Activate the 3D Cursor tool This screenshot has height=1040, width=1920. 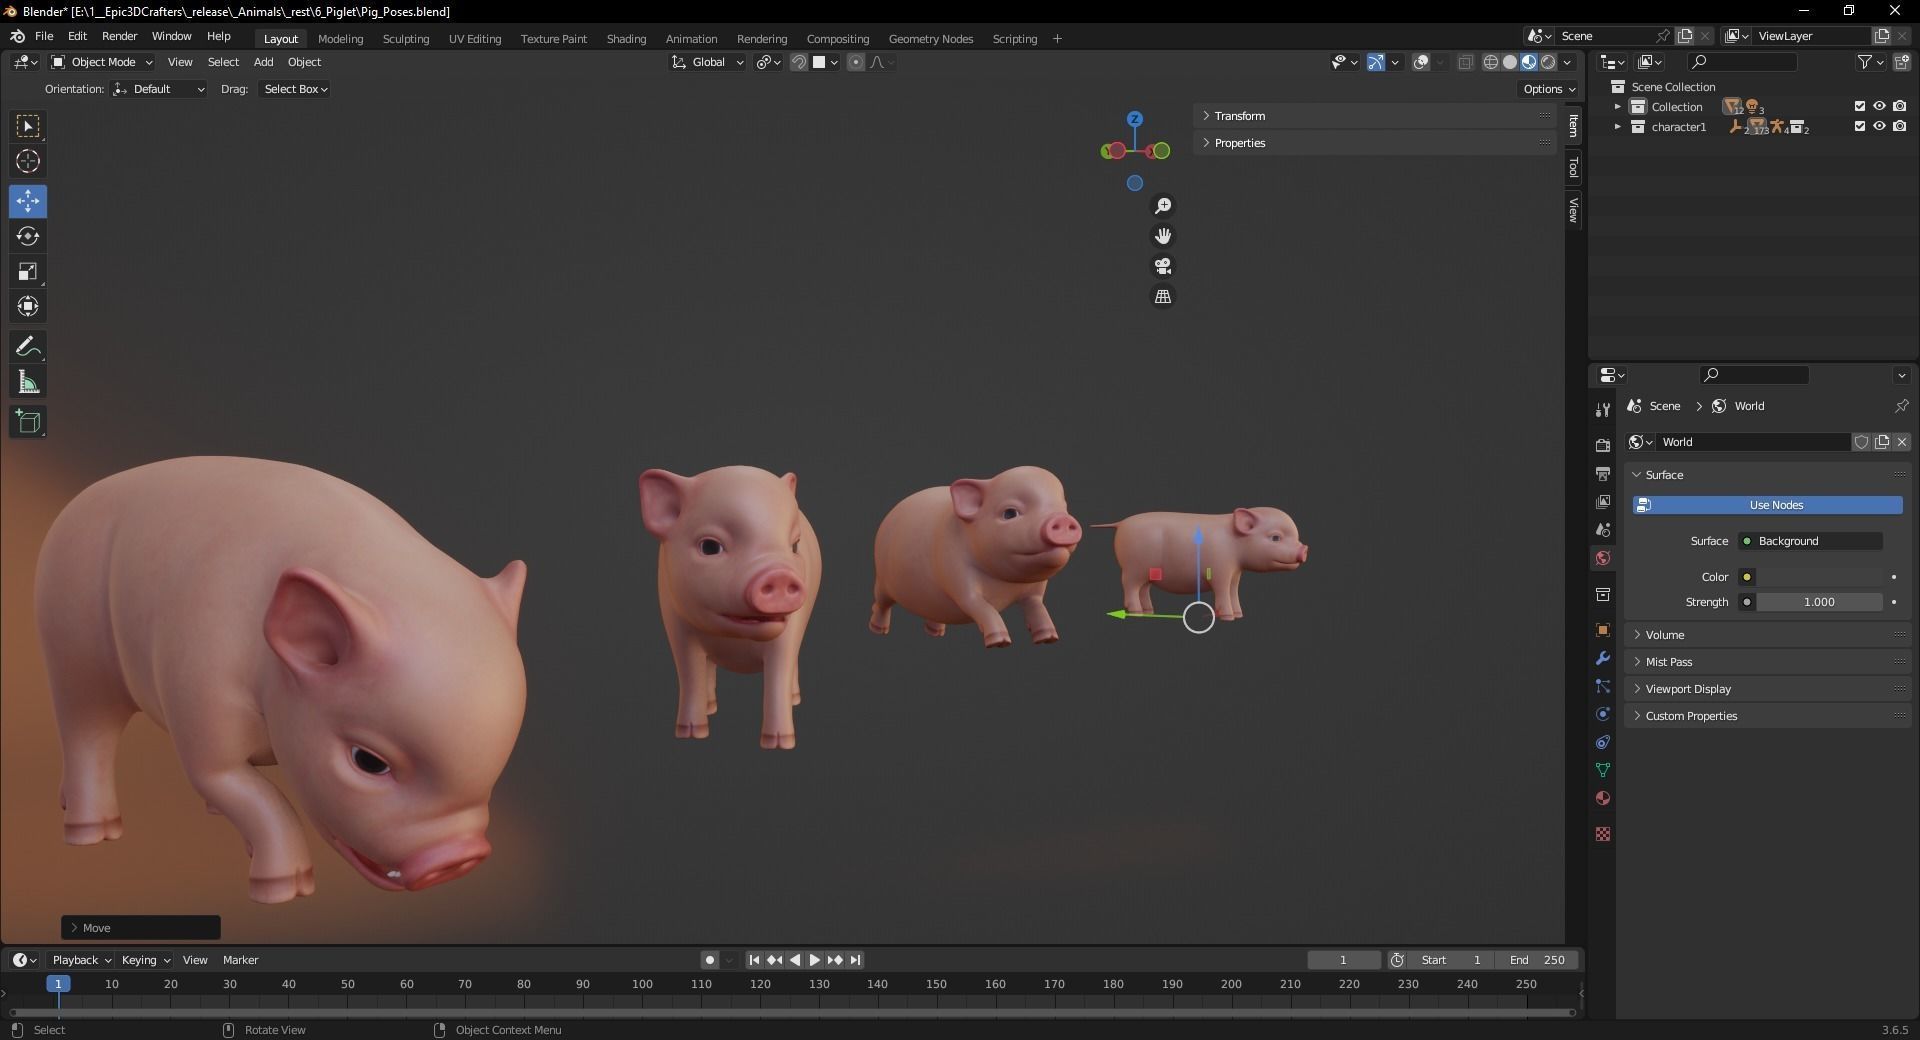point(28,161)
